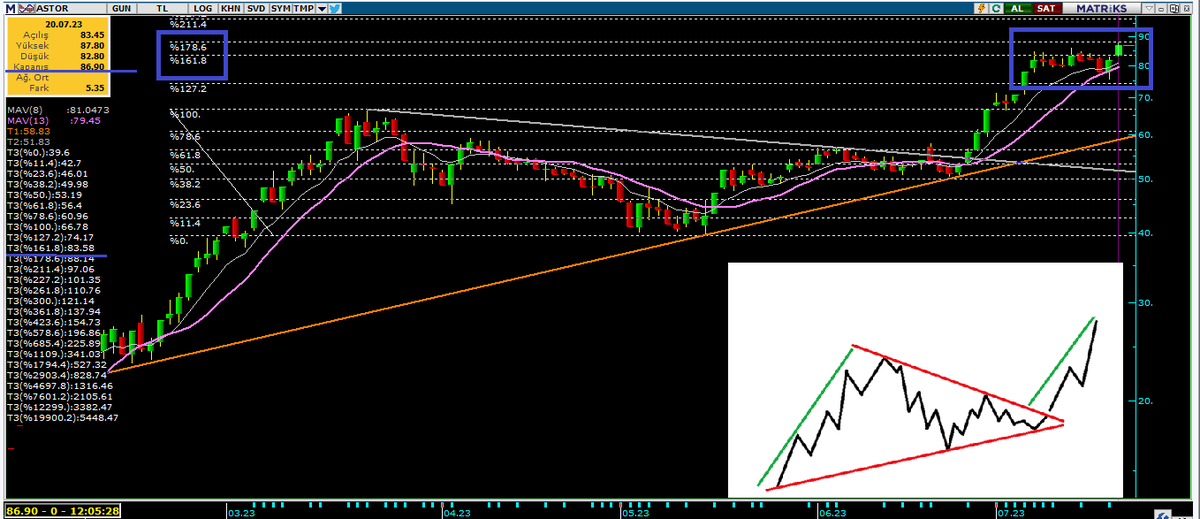
Task: Select the T3(%61.8):56.4 level row
Action: [46, 204]
